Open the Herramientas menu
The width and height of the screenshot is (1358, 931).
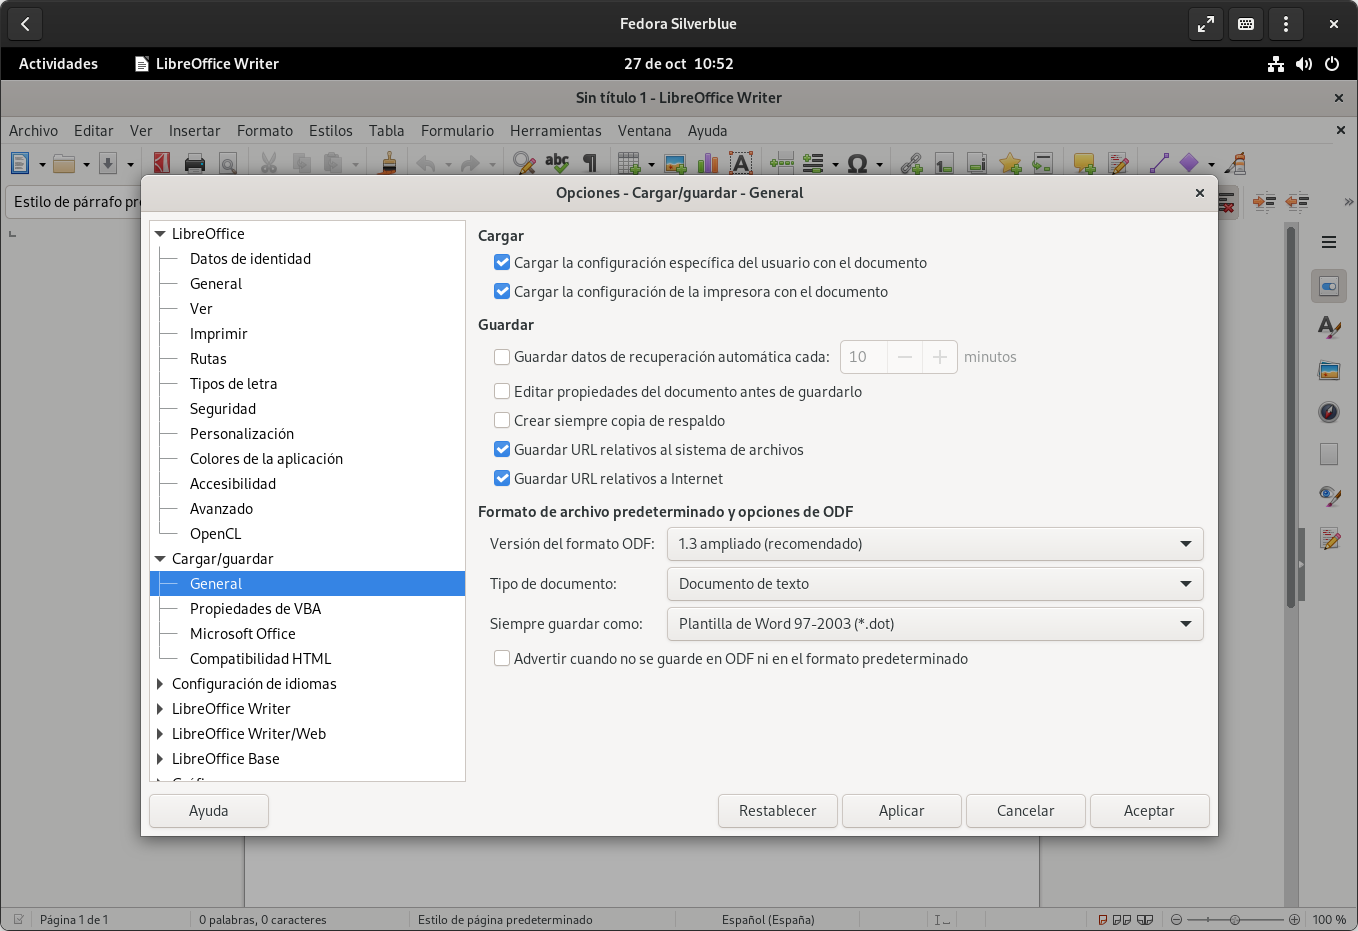coord(556,131)
